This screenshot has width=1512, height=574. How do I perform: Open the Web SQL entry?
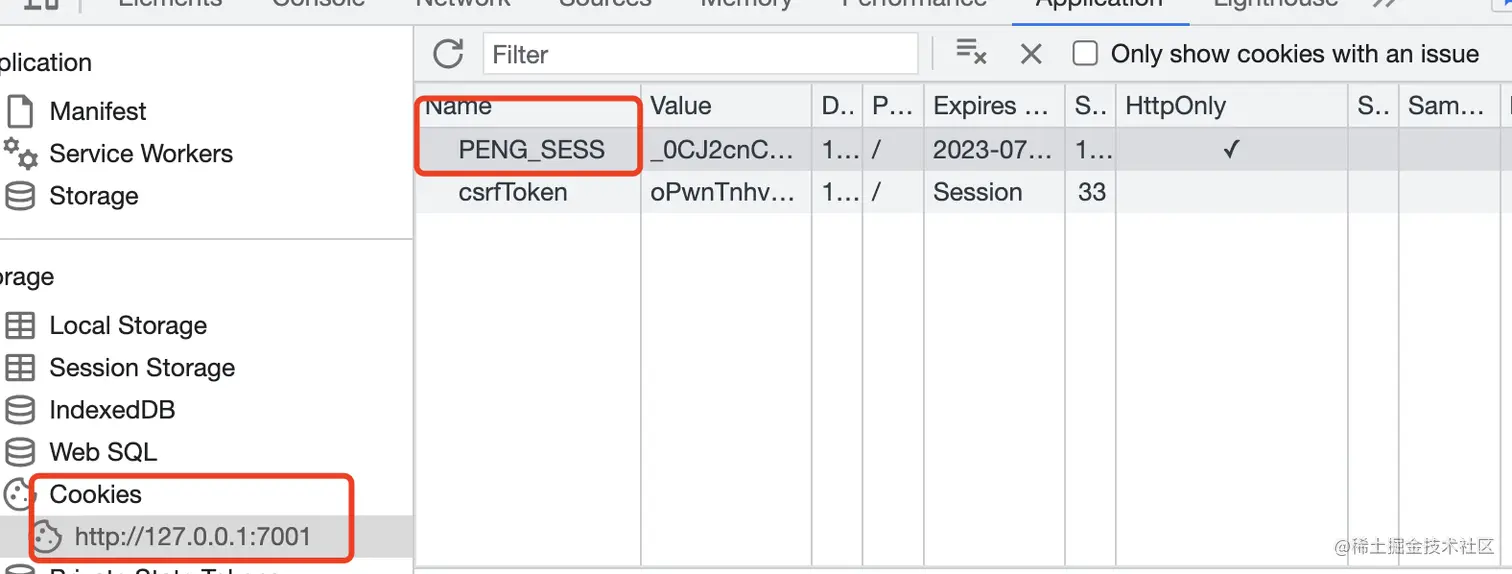[x=102, y=452]
